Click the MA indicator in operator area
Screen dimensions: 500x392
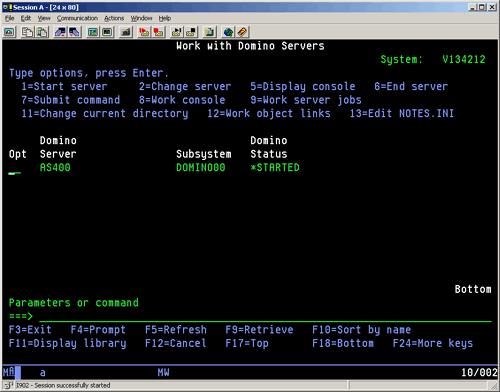point(9,372)
